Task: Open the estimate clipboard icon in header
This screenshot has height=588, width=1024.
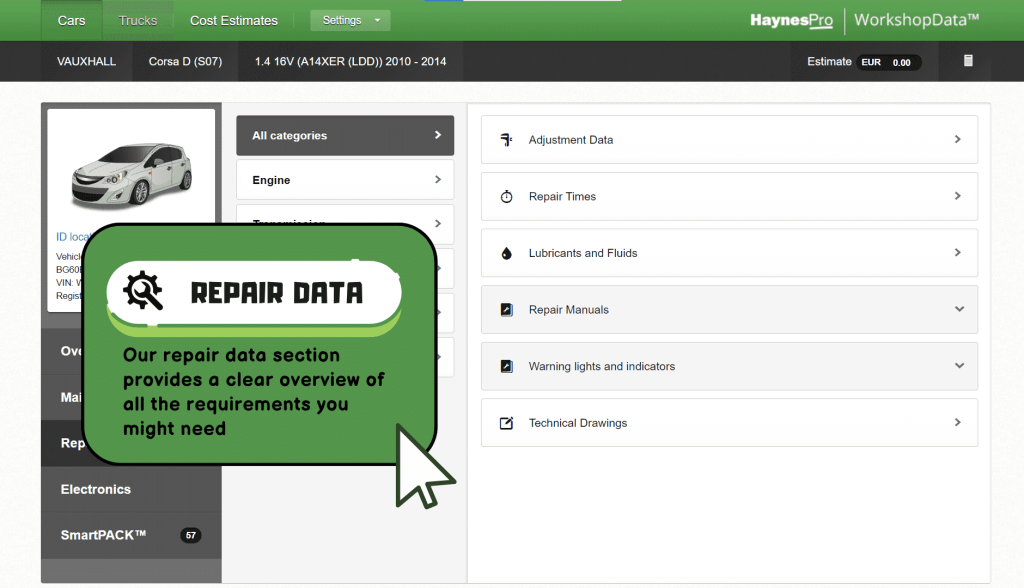Action: tap(967, 61)
